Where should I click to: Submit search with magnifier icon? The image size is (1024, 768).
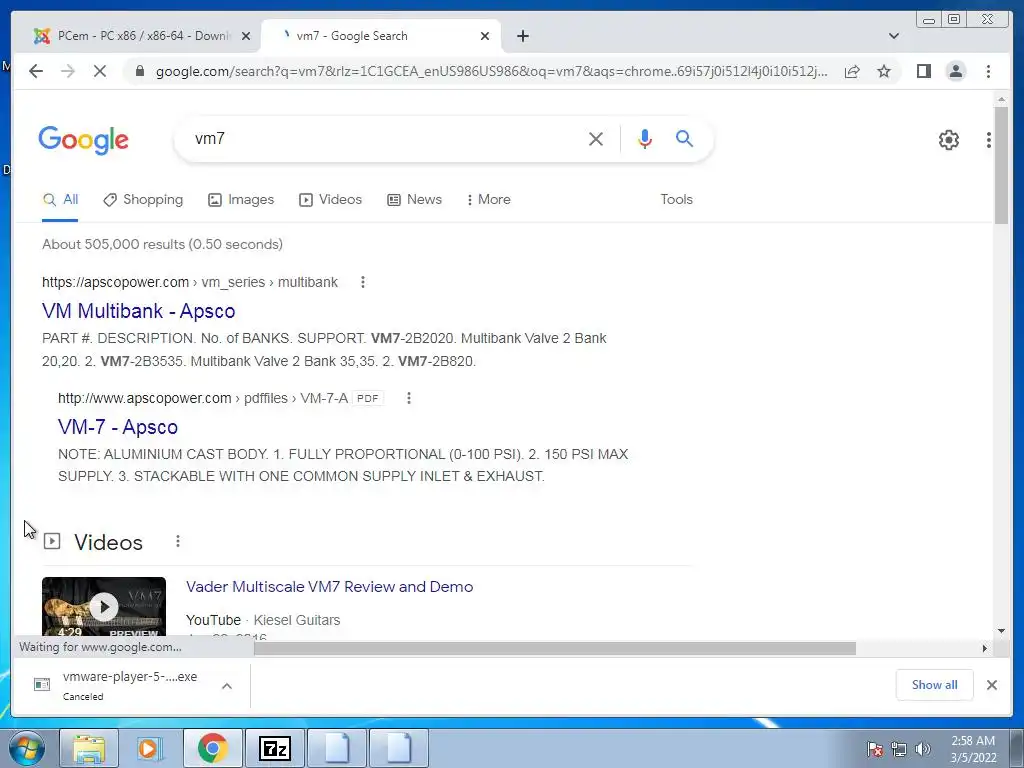684,138
